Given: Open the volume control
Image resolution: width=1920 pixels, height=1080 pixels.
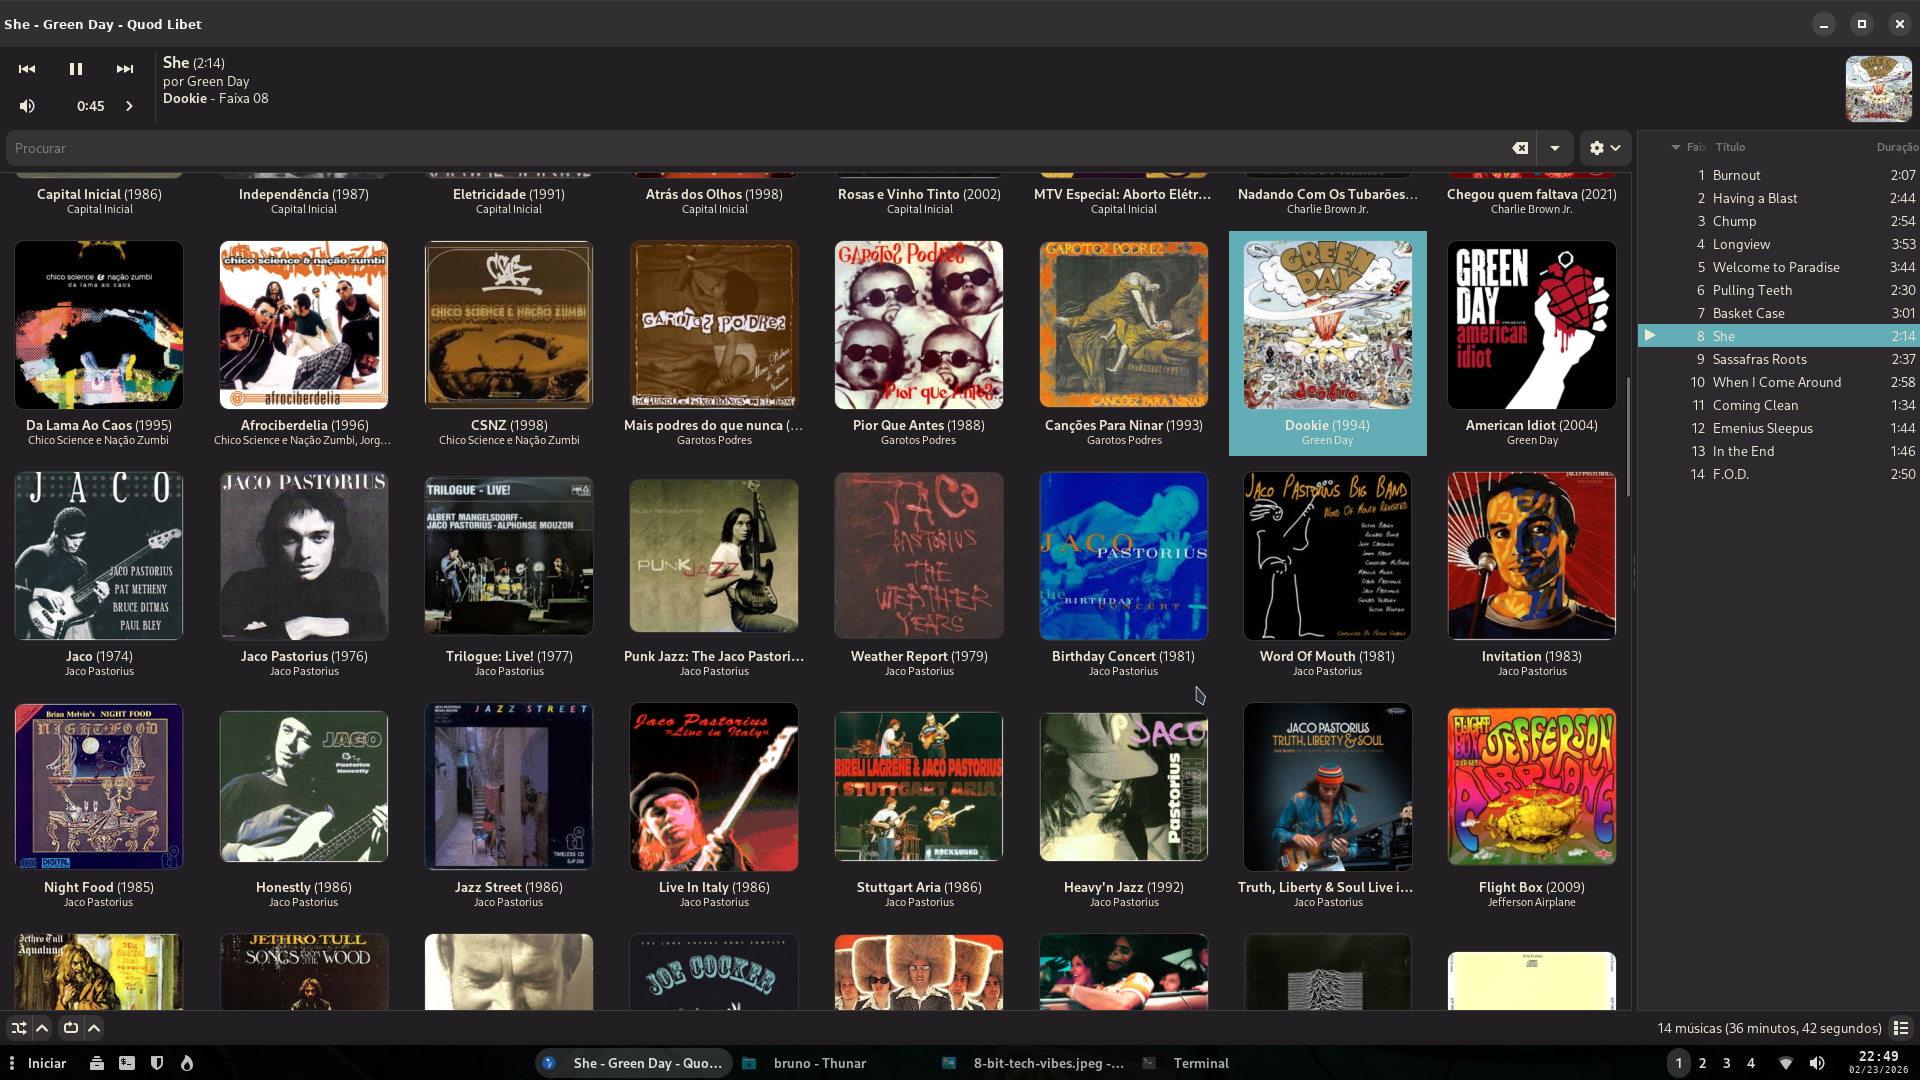Looking at the screenshot, I should [28, 106].
